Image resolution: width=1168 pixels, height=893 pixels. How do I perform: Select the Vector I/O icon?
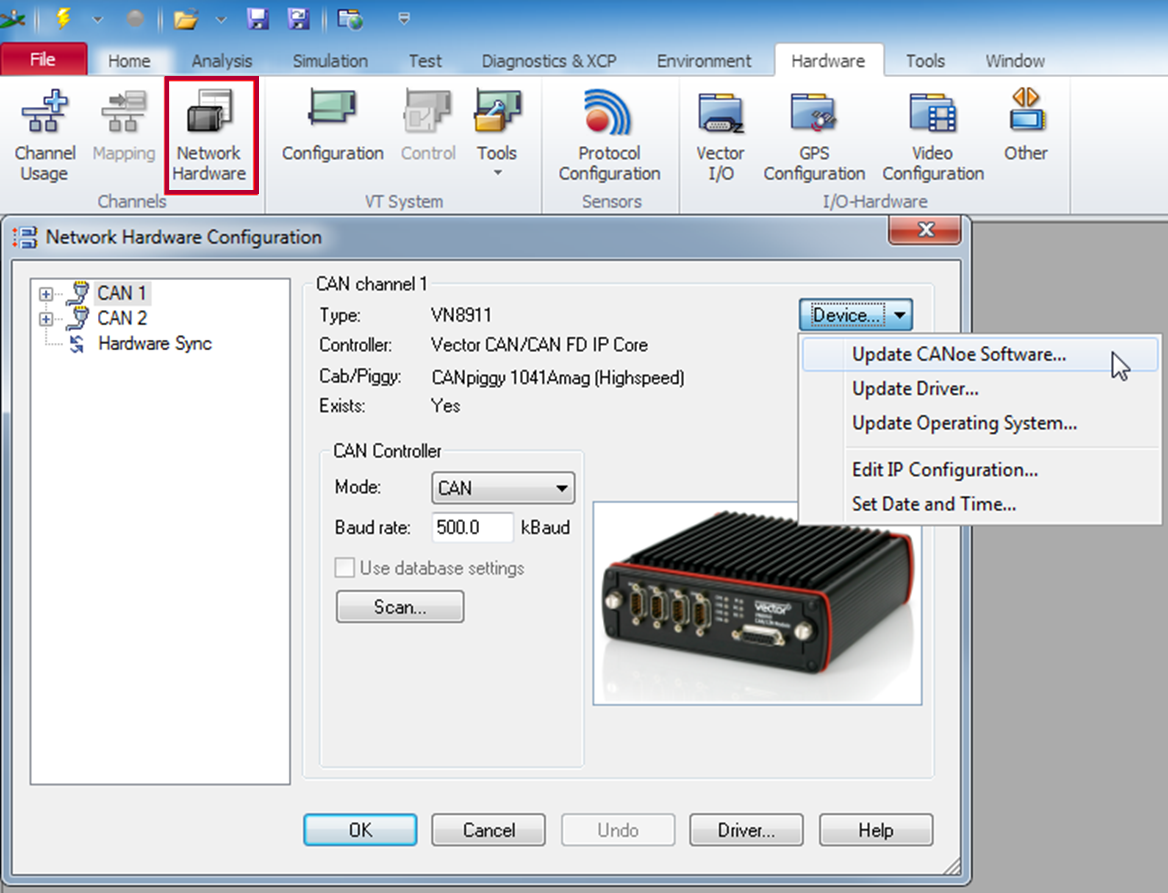[719, 130]
